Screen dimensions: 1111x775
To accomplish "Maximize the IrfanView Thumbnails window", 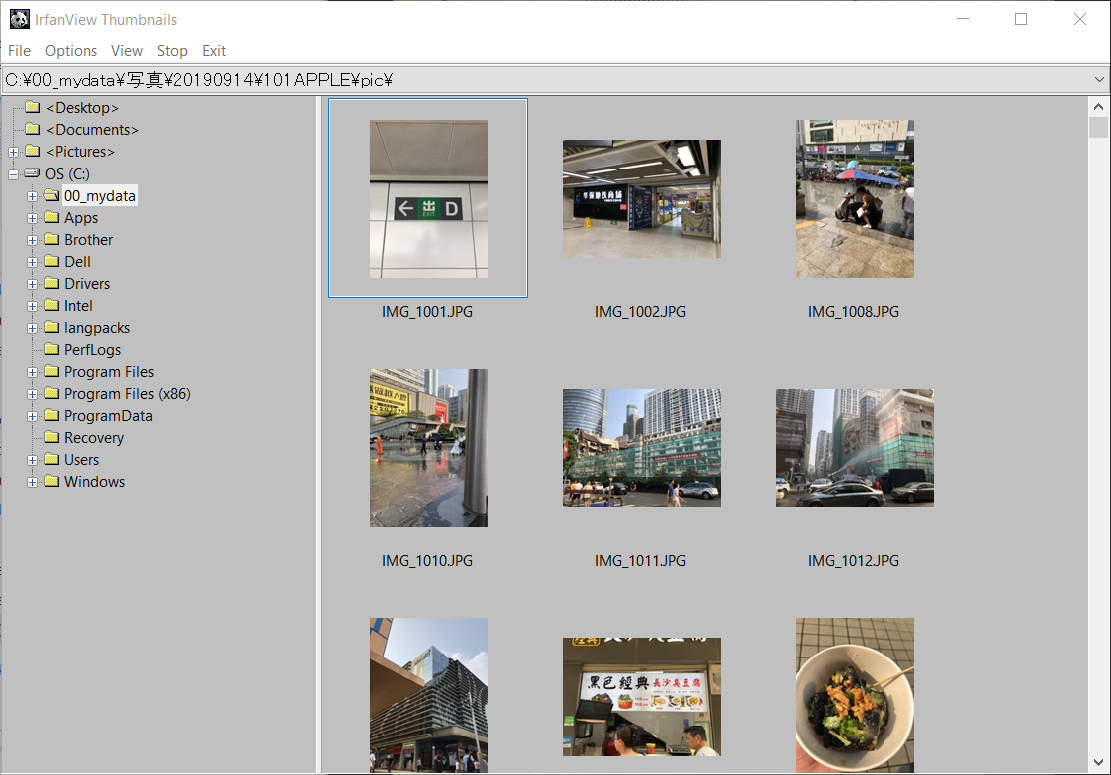I will point(1021,19).
